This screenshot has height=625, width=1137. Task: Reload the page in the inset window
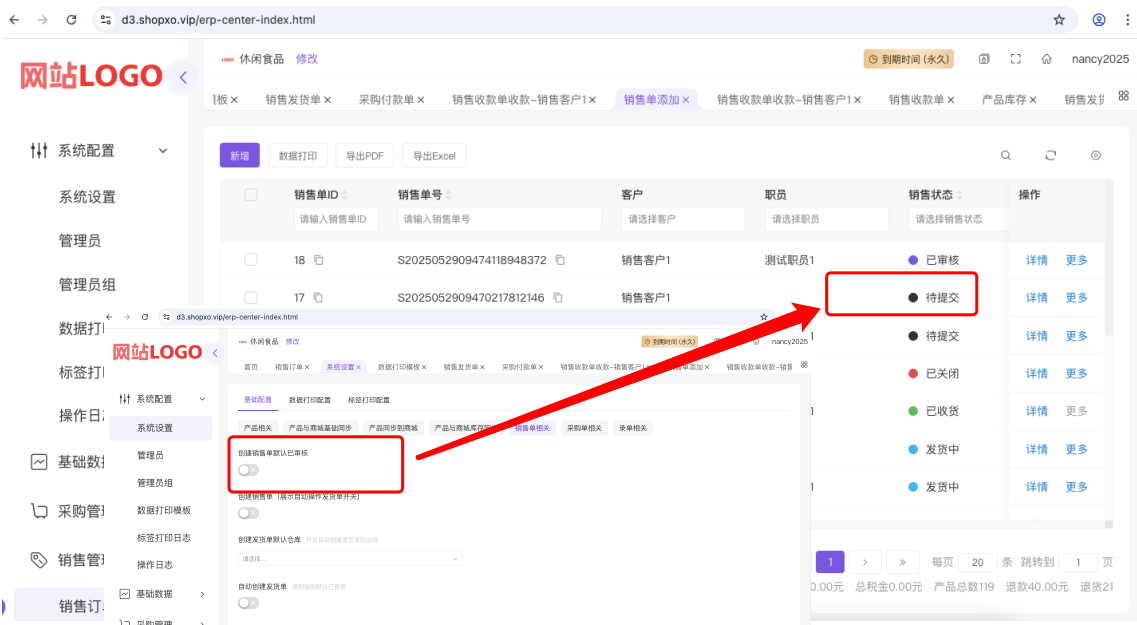pos(145,317)
